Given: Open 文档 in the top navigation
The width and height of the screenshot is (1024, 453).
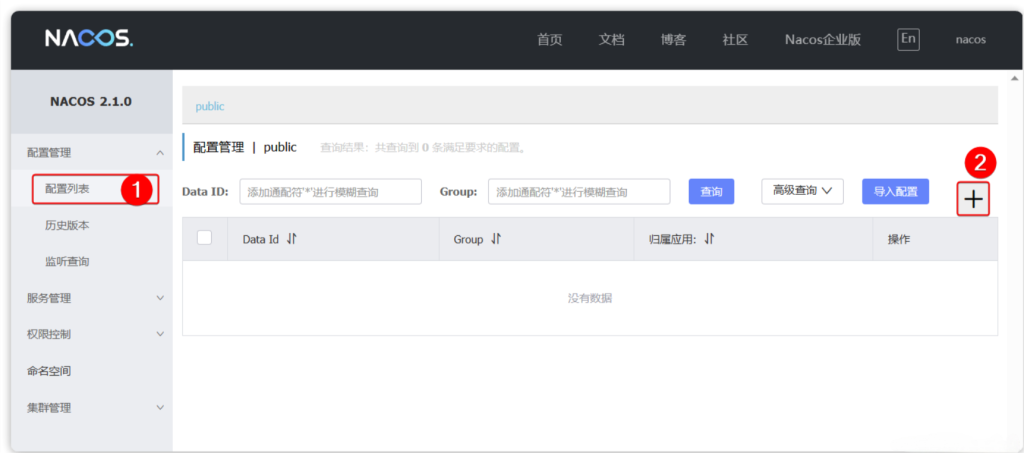Looking at the screenshot, I should (x=611, y=40).
